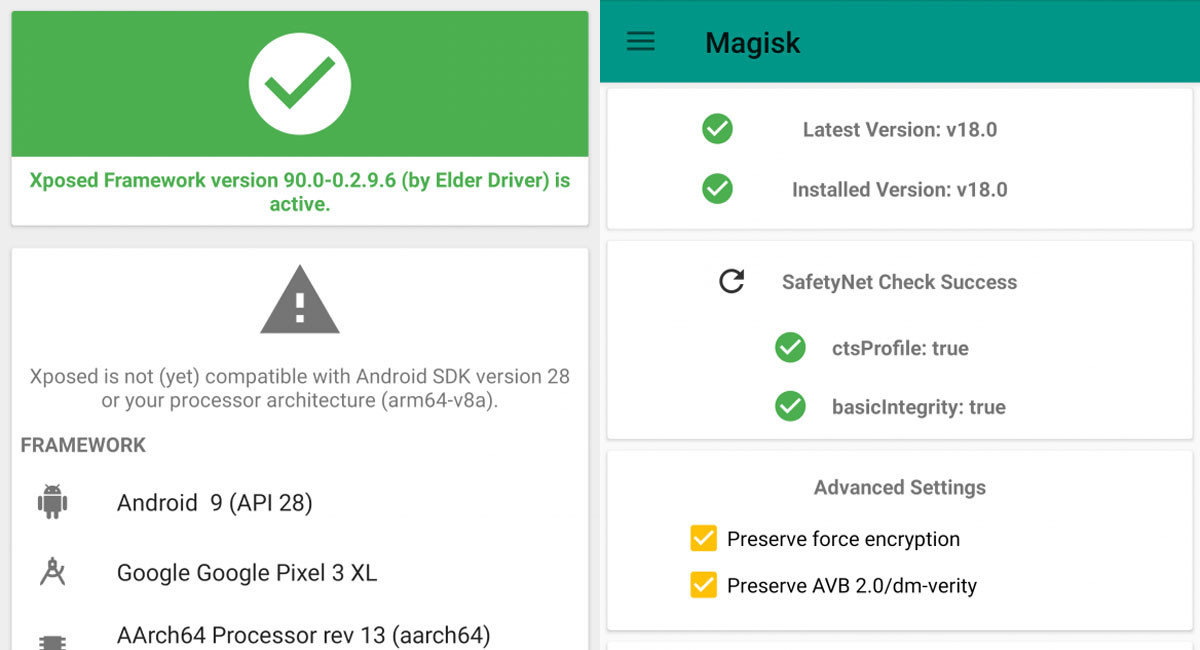Click the green checkmark beside Installed Version
This screenshot has height=650, width=1200.
click(x=717, y=189)
